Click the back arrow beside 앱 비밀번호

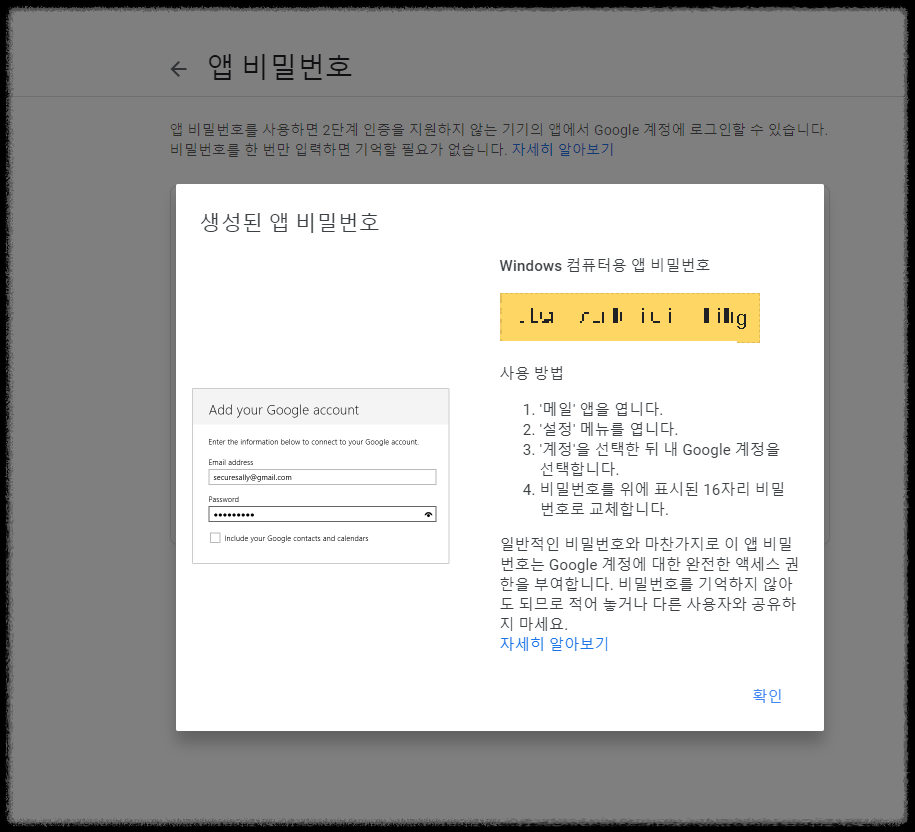point(178,69)
